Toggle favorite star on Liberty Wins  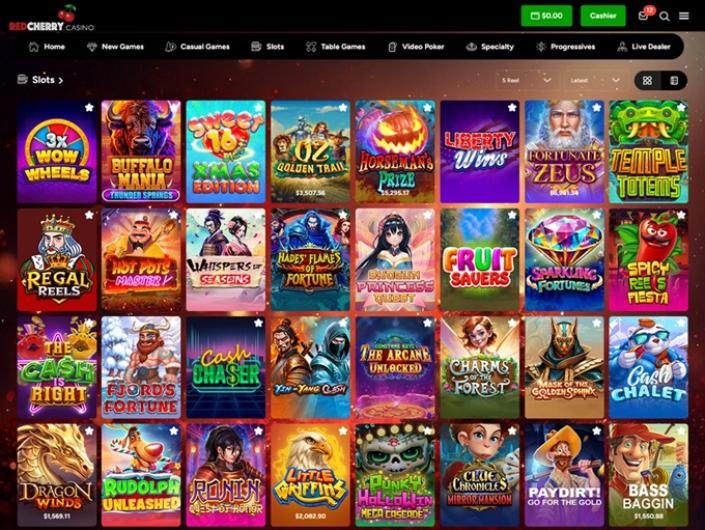tap(512, 107)
